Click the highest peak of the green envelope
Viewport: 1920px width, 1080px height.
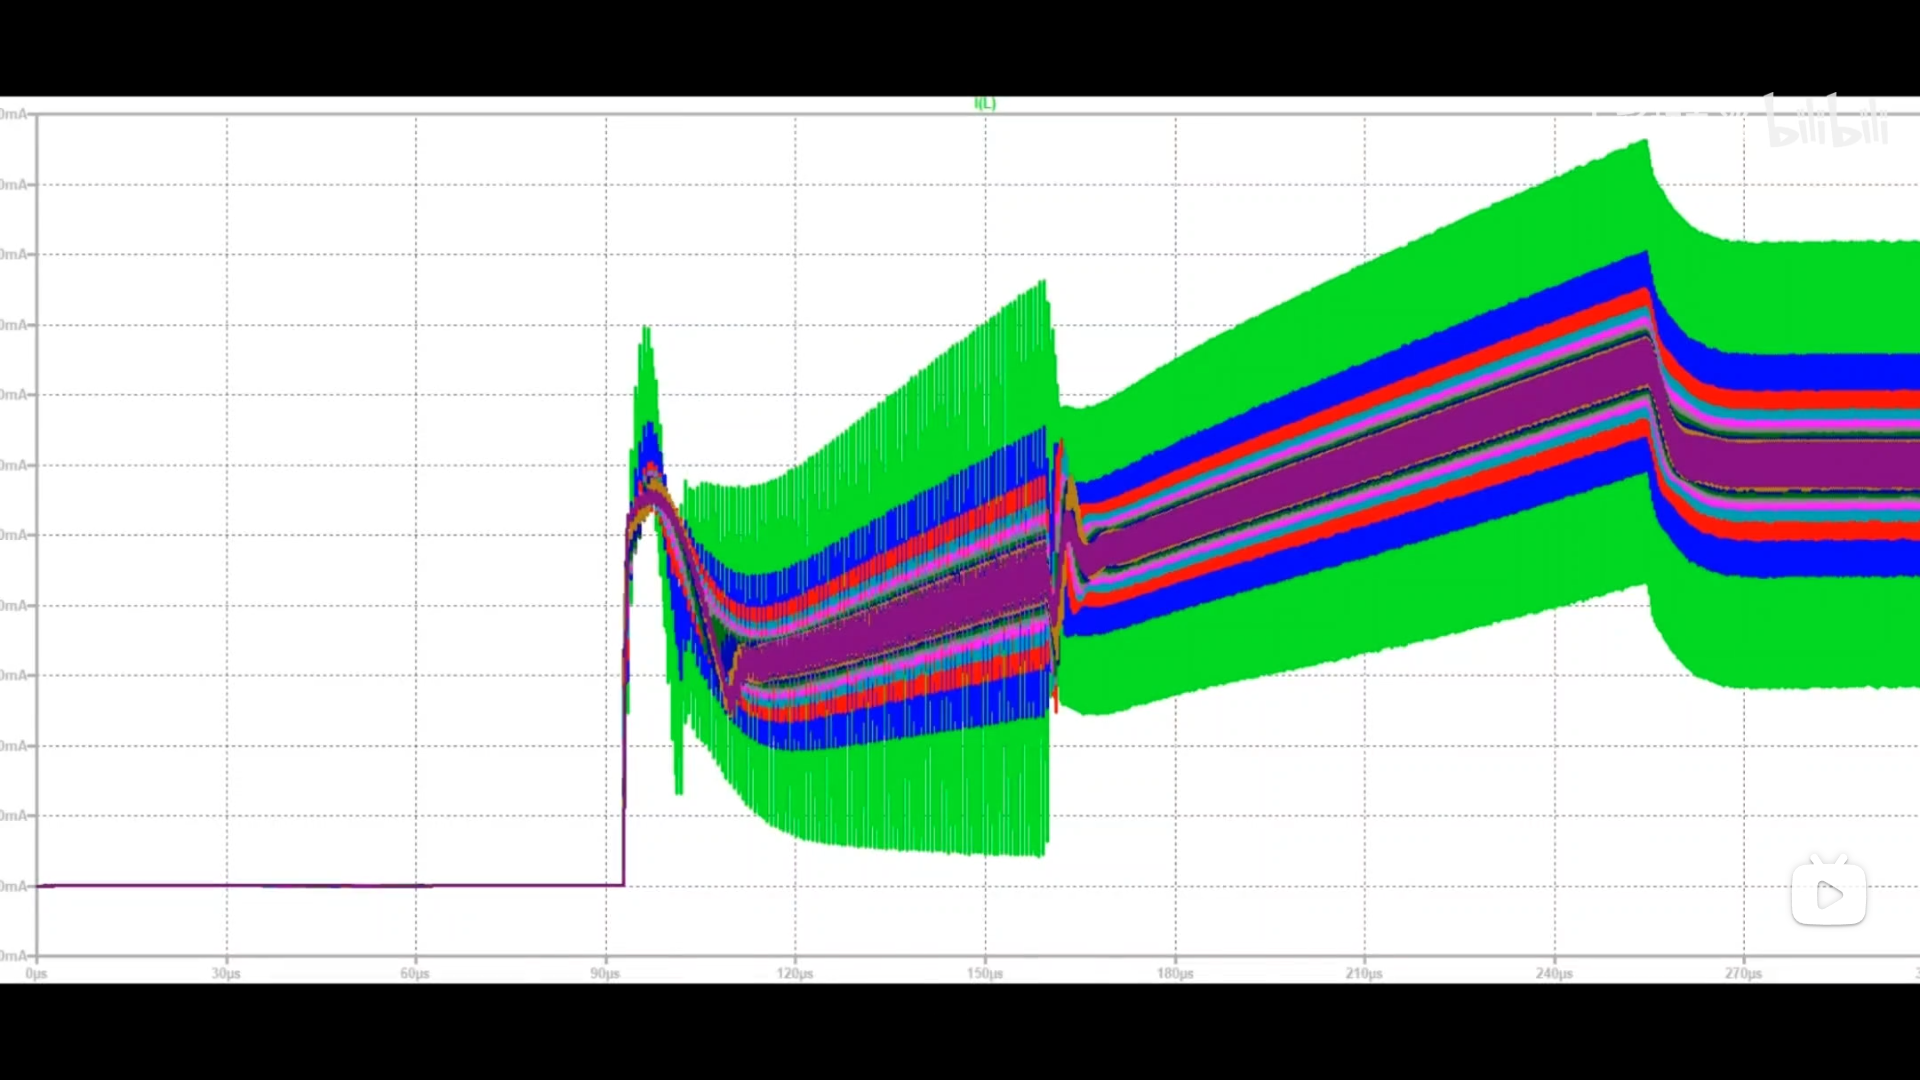(1646, 144)
